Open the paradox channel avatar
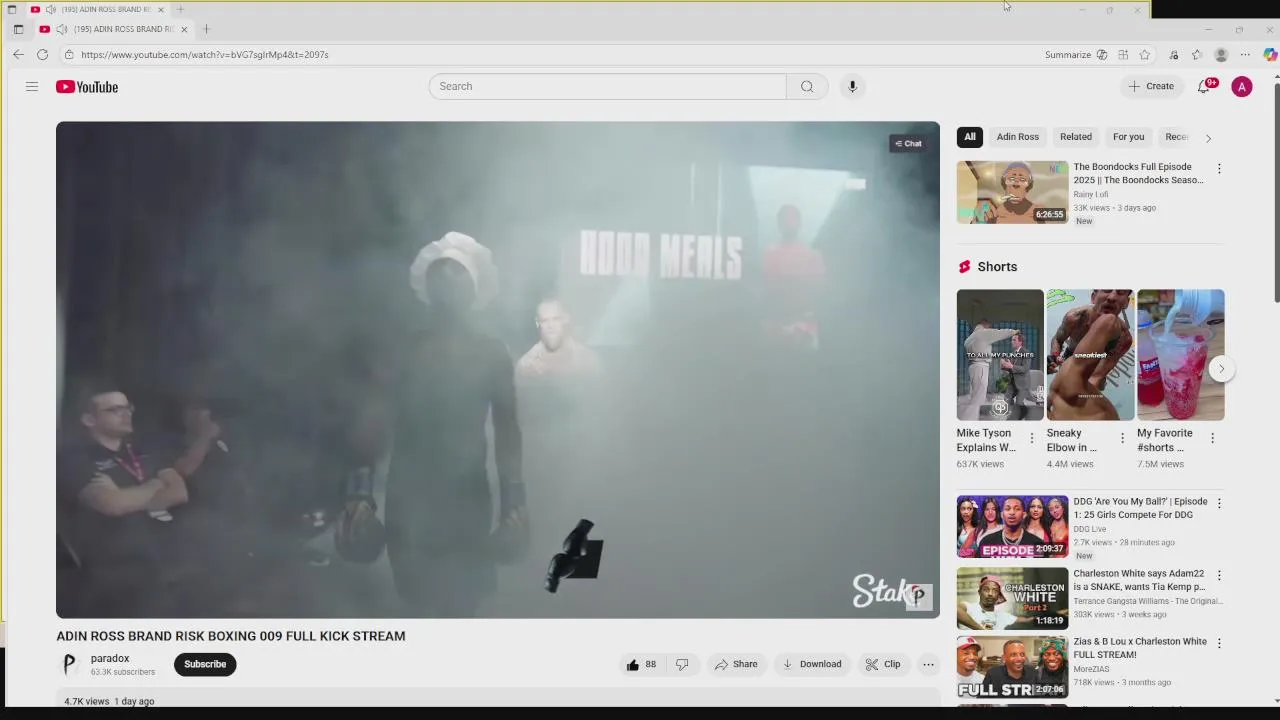1280x720 pixels. 69,664
